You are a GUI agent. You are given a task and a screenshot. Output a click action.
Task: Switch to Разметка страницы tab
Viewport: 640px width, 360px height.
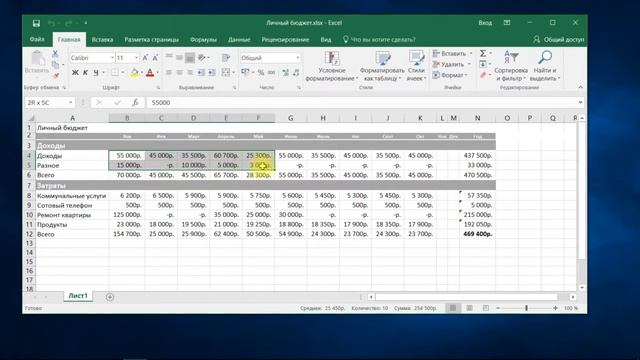click(151, 40)
